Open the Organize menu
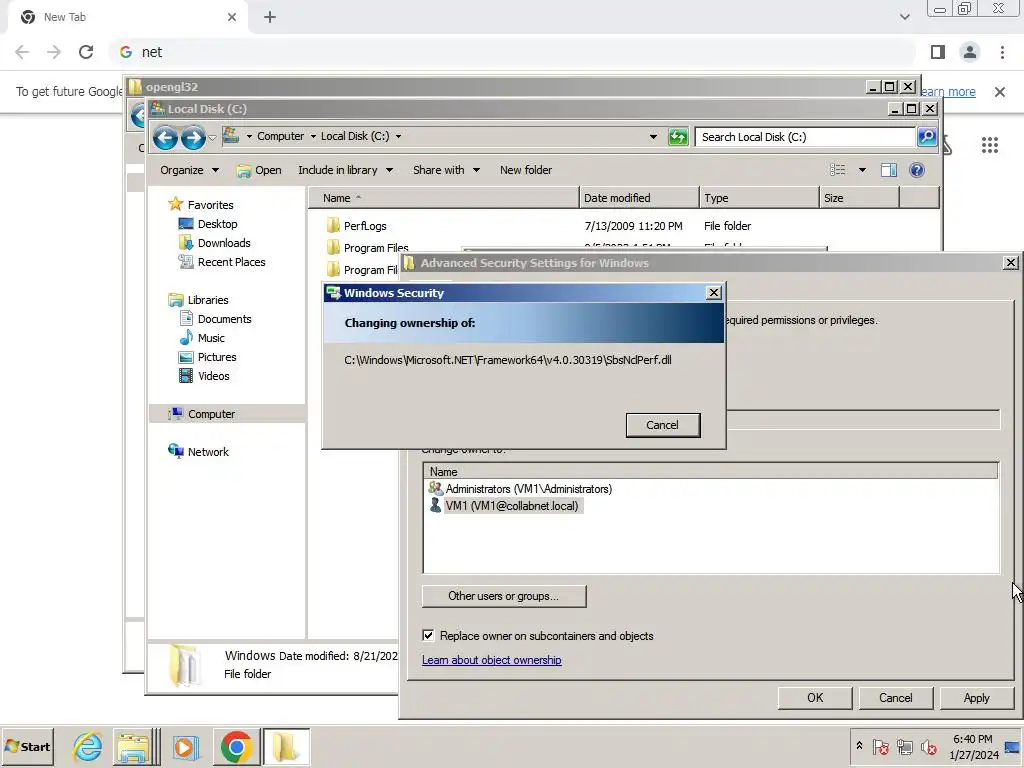Screen dimensions: 1024x768 pyautogui.click(x=189, y=170)
